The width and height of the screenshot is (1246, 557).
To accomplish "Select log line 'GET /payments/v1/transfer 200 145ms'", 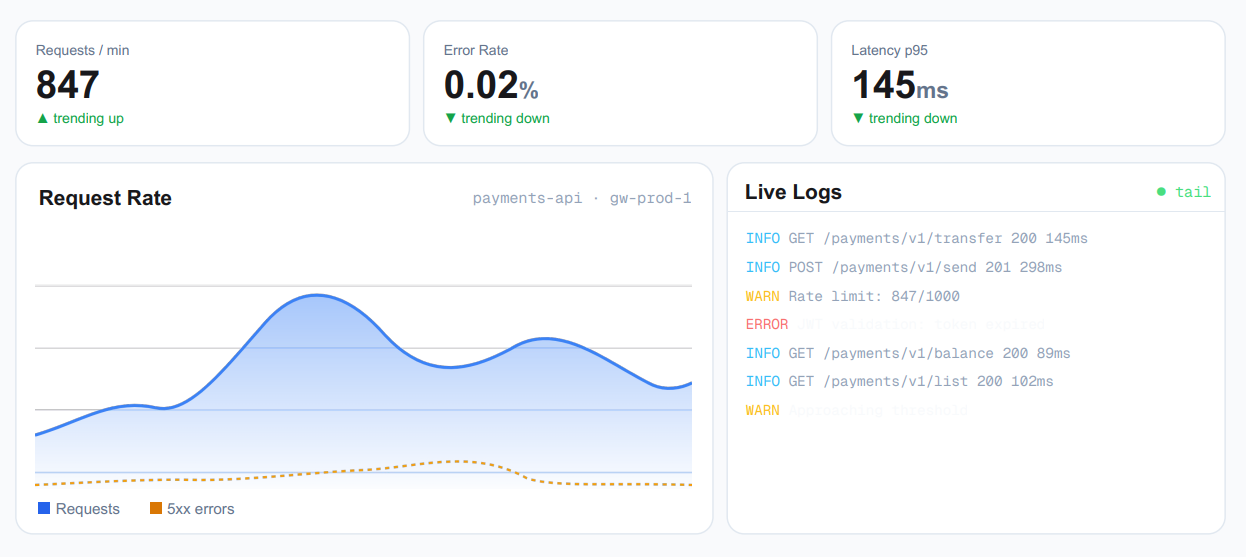I will click(938, 239).
